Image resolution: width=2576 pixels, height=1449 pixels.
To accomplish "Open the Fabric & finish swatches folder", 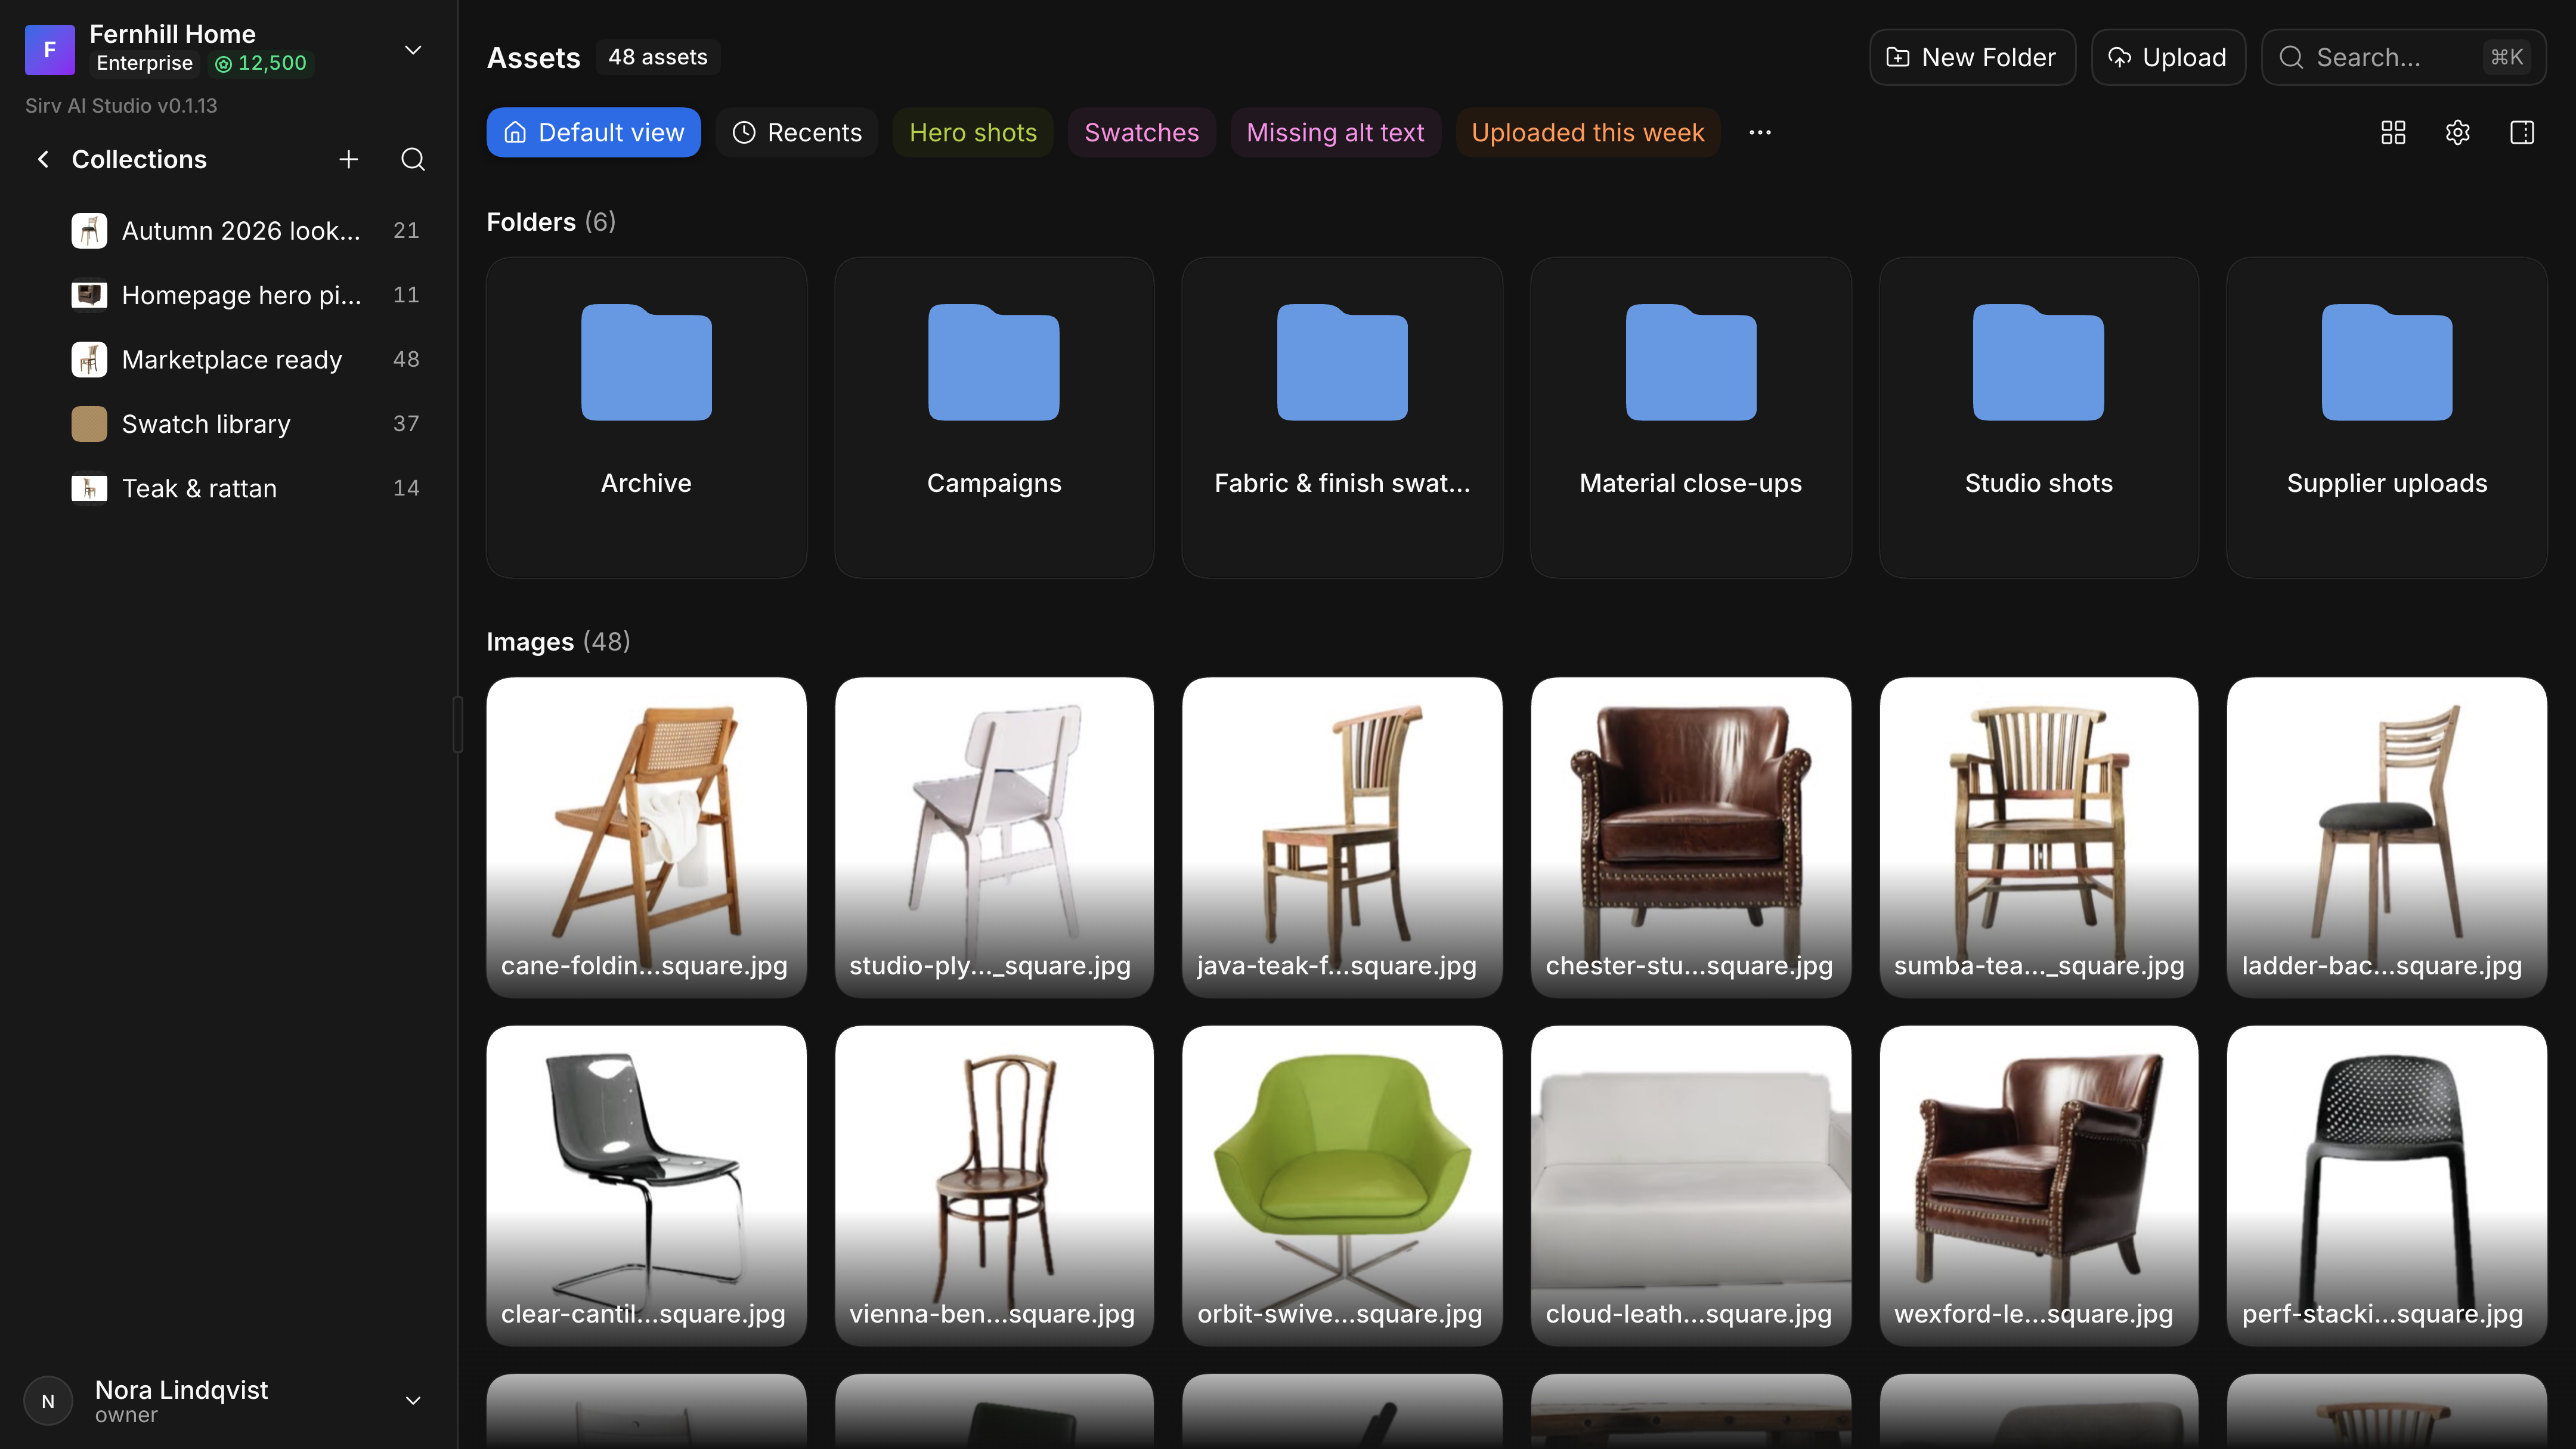I will 1342,417.
